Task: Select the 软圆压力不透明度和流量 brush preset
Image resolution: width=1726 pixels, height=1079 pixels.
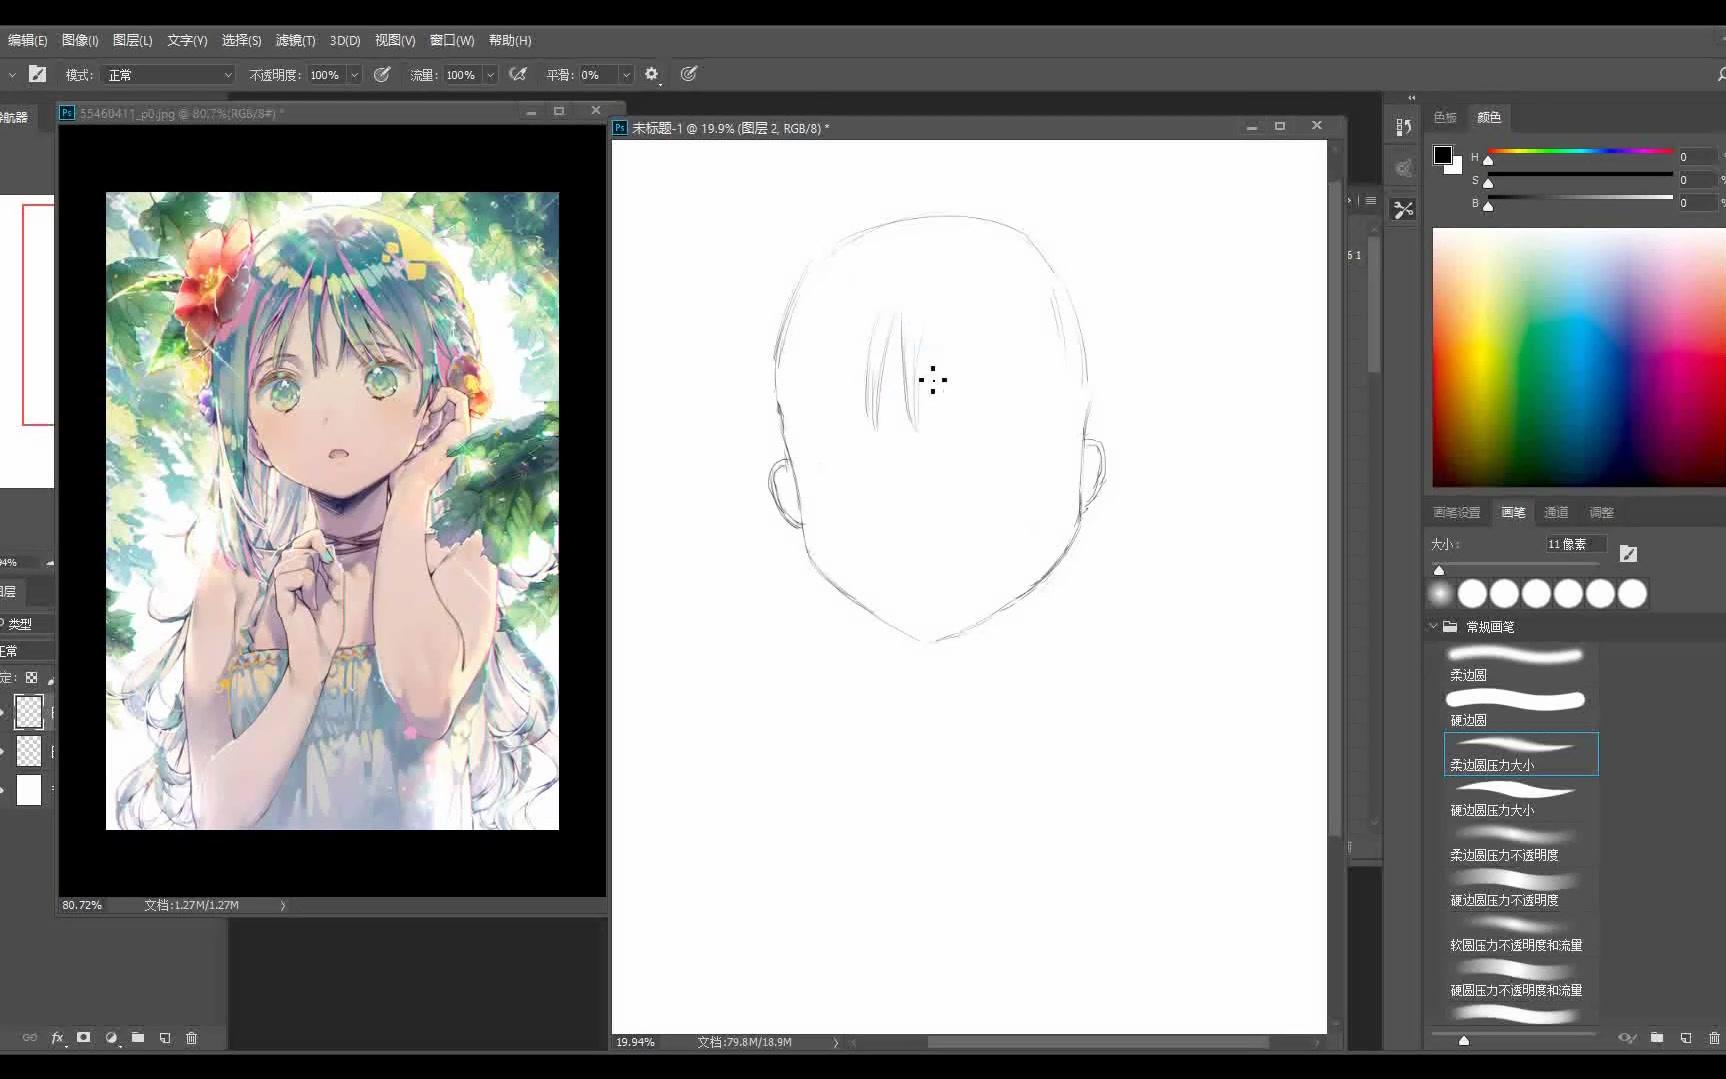Action: [x=1521, y=934]
